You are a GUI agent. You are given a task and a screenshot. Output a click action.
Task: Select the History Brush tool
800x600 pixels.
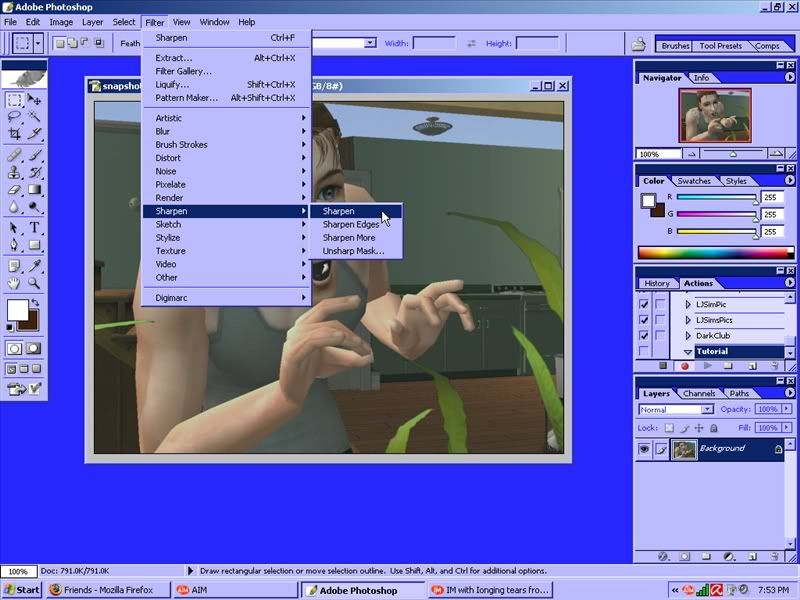pos(34,172)
